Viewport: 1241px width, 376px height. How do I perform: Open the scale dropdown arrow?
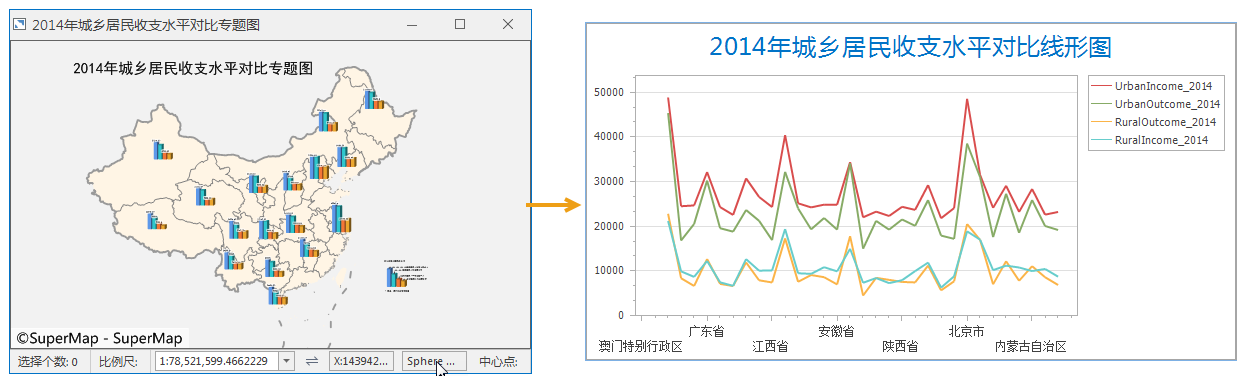point(287,361)
